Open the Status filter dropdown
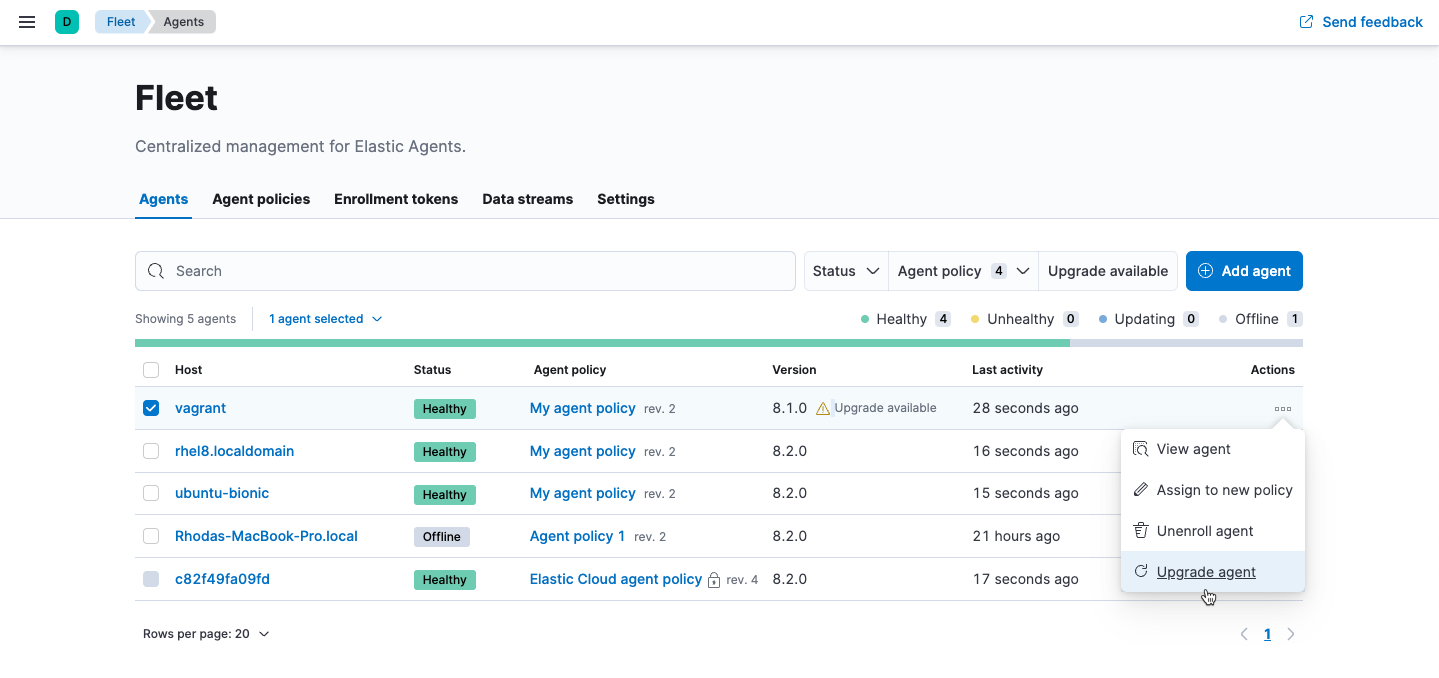Image resolution: width=1439 pixels, height=678 pixels. coord(845,270)
